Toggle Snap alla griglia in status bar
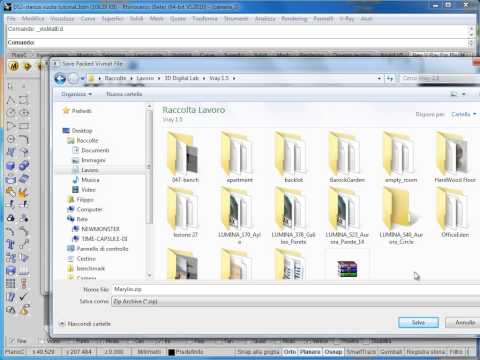 258,352
